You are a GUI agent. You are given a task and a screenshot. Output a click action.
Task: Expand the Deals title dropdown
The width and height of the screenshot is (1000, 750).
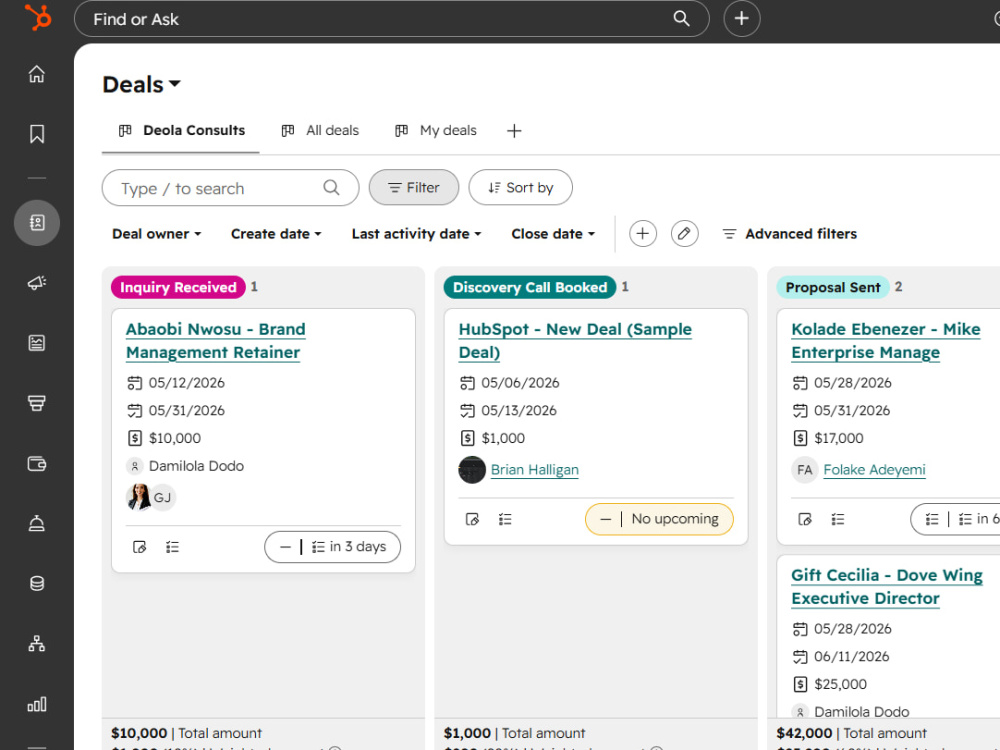pos(142,84)
